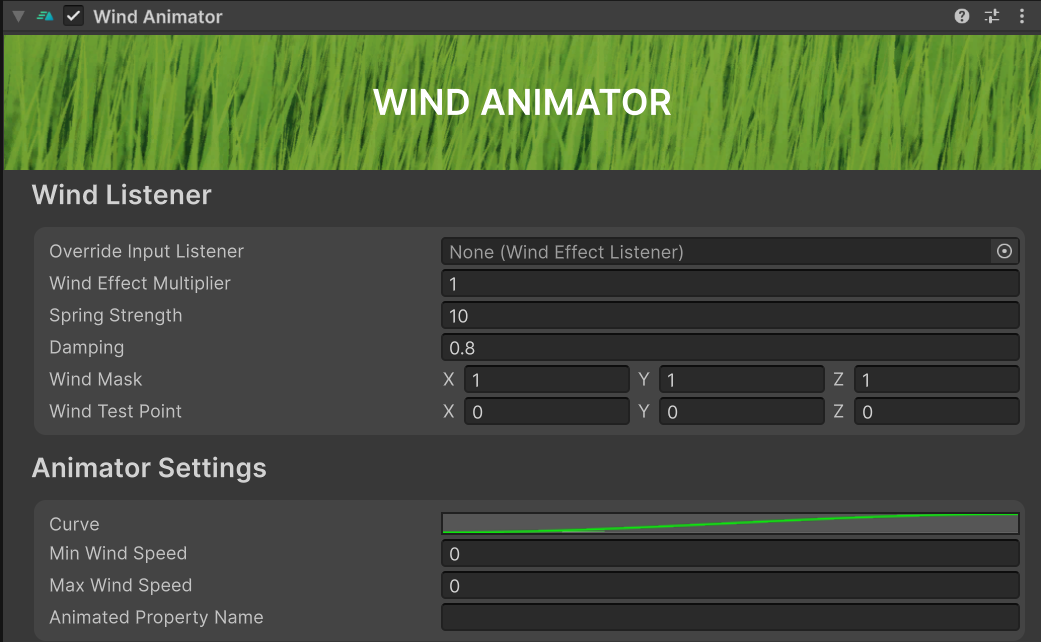
Task: Click the Wind Test Point Z field
Action: [x=936, y=412]
